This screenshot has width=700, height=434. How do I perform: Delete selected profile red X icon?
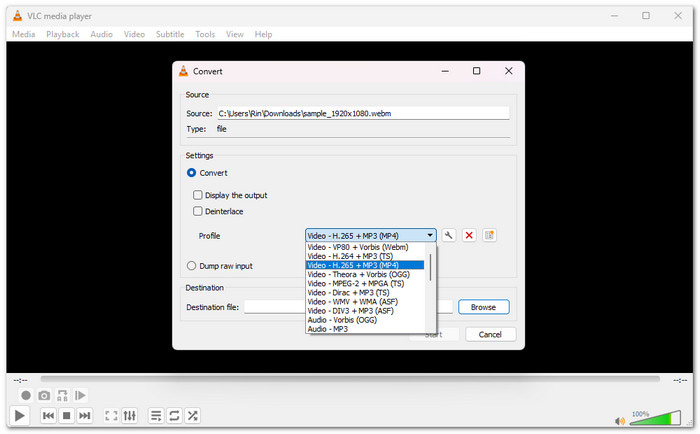pyautogui.click(x=469, y=235)
